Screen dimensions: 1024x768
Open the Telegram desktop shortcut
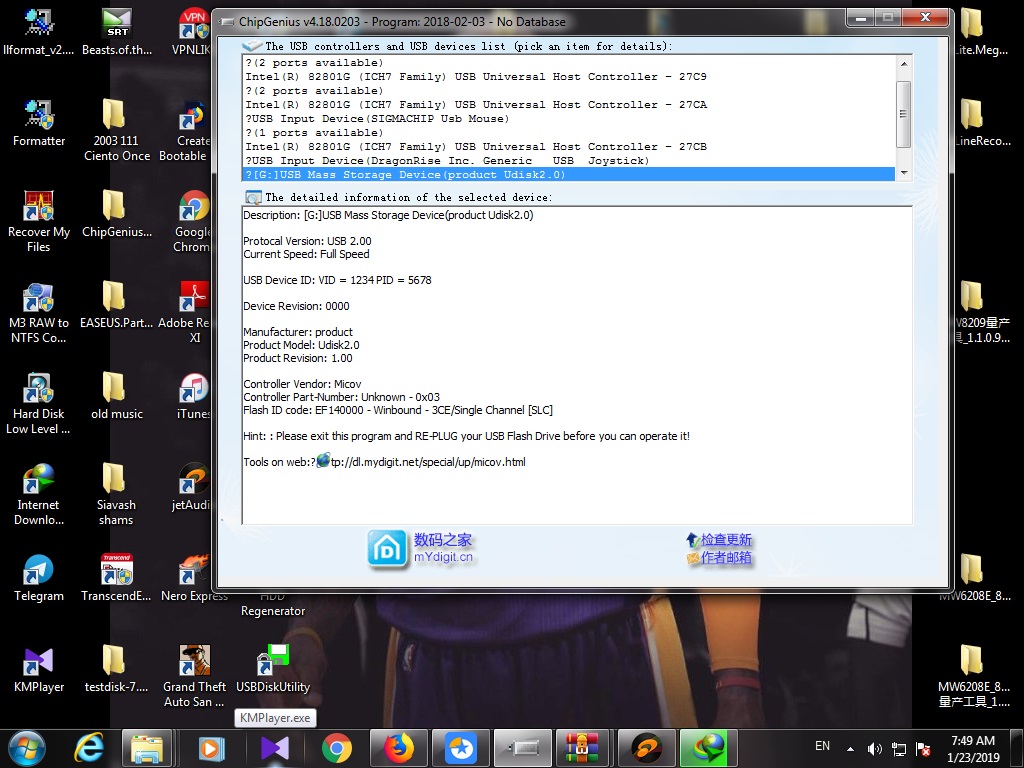coord(39,578)
